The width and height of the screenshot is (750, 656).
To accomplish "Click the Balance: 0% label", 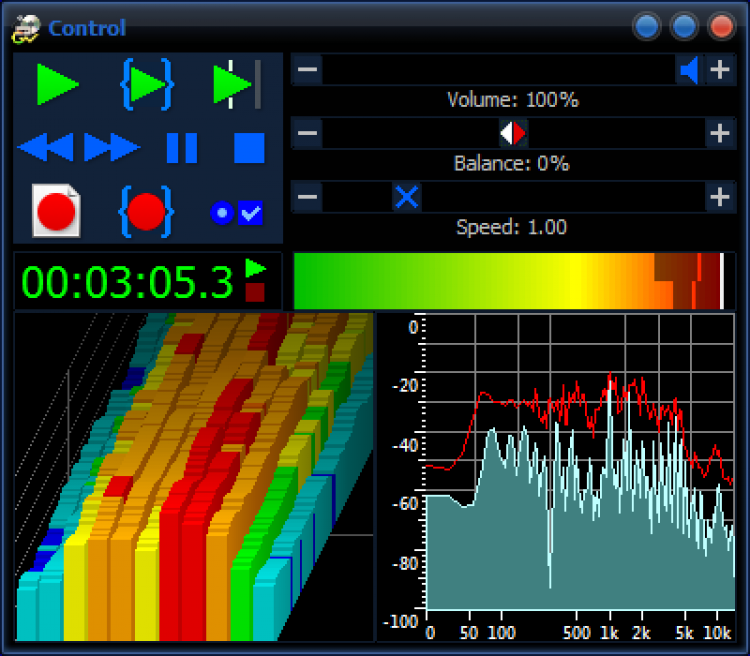I will pyautogui.click(x=511, y=164).
